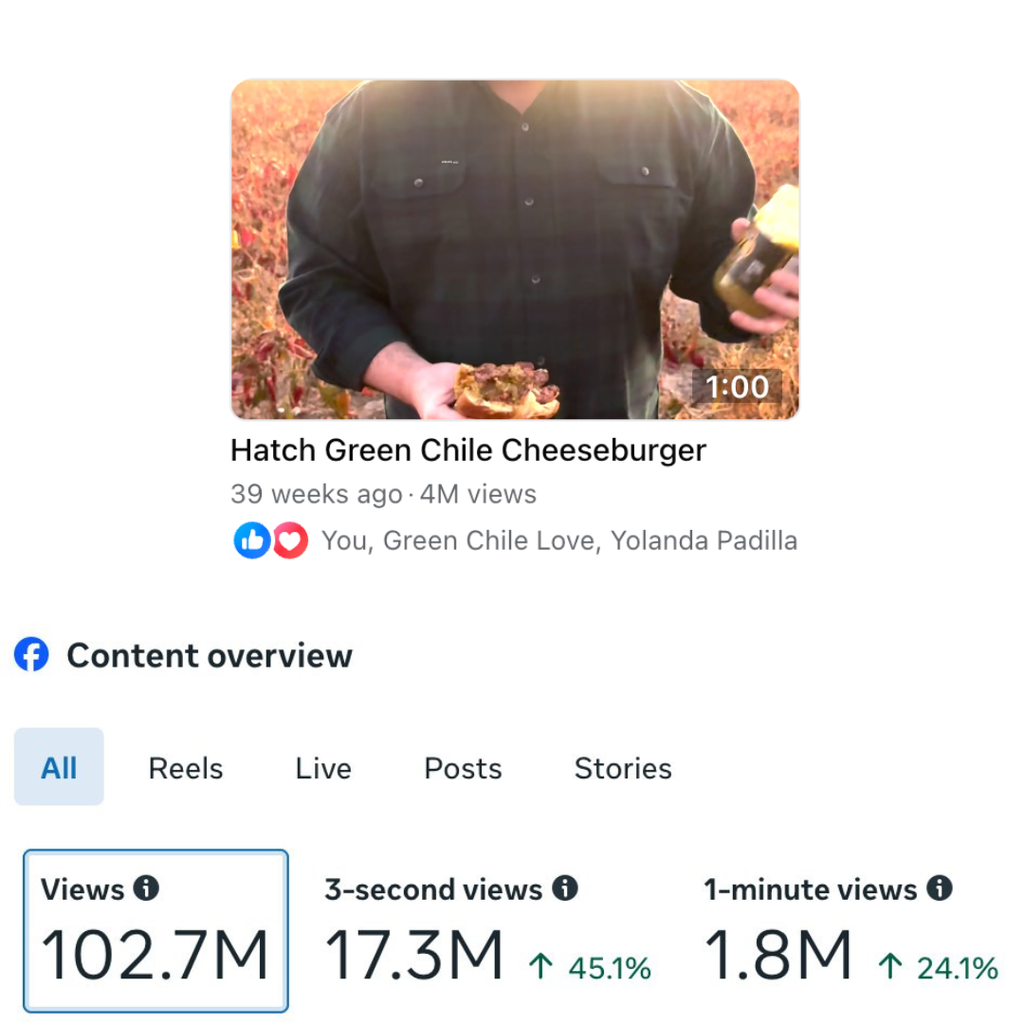This screenshot has height=1024, width=1024.
Task: Open the 3-second views info icon
Action: pyautogui.click(x=565, y=888)
